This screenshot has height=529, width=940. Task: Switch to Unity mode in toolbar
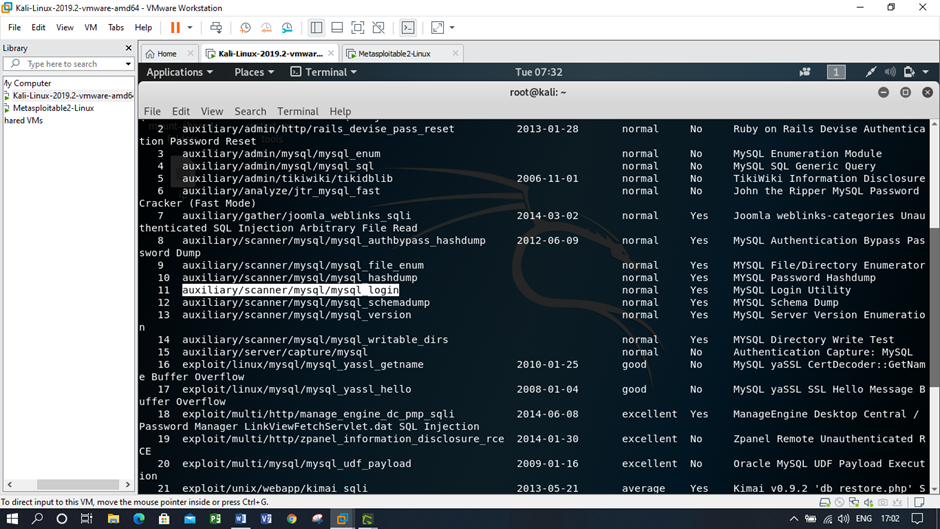(x=378, y=28)
